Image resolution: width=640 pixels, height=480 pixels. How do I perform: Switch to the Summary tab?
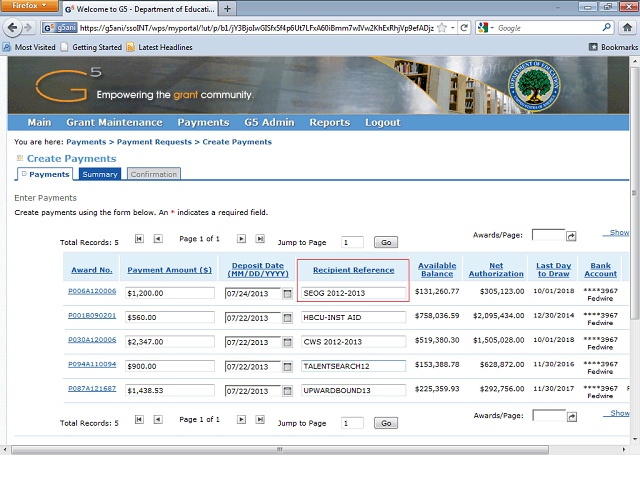[100, 174]
